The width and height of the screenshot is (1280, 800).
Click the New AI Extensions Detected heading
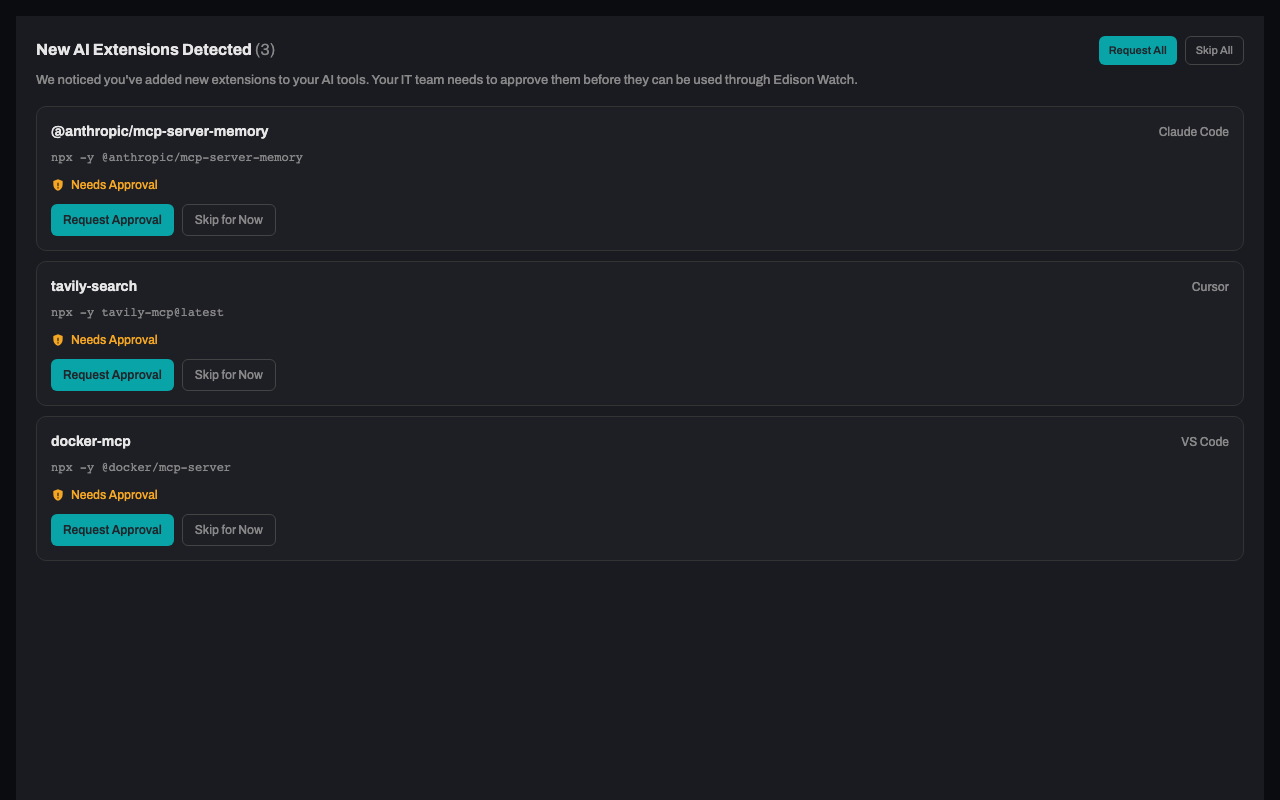click(143, 49)
